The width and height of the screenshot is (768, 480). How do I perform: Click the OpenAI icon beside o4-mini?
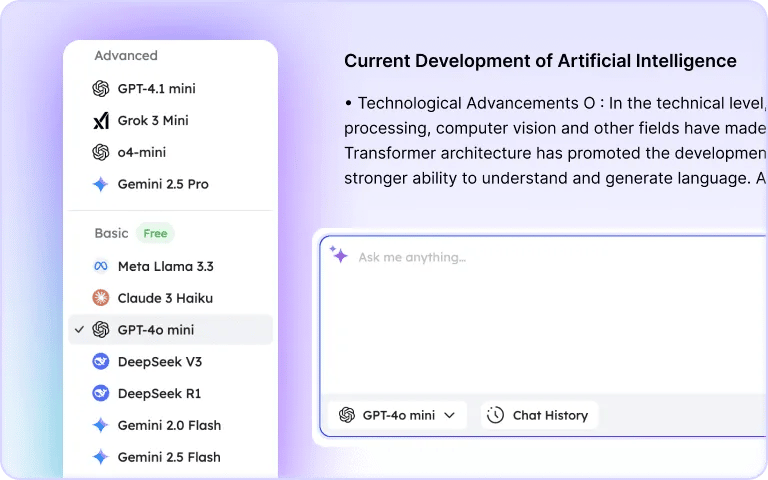pyautogui.click(x=100, y=153)
